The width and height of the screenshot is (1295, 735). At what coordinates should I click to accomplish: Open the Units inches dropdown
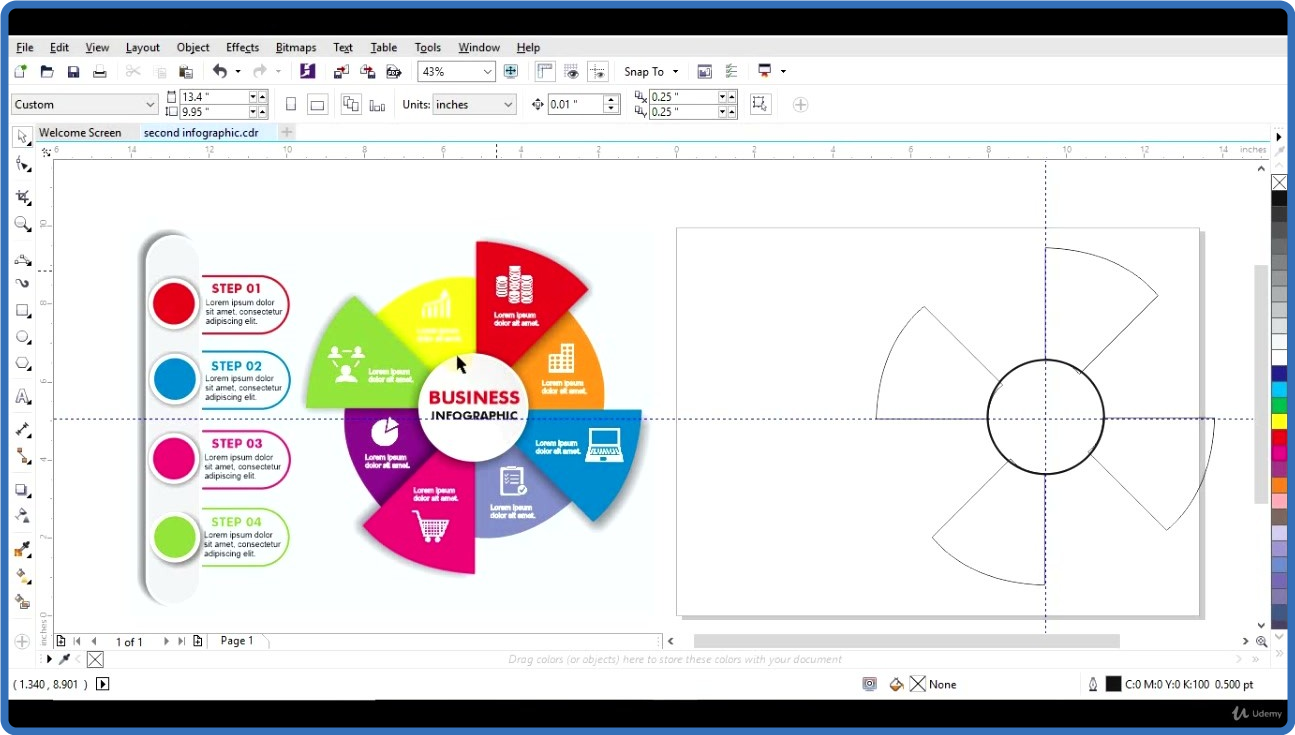pyautogui.click(x=508, y=104)
